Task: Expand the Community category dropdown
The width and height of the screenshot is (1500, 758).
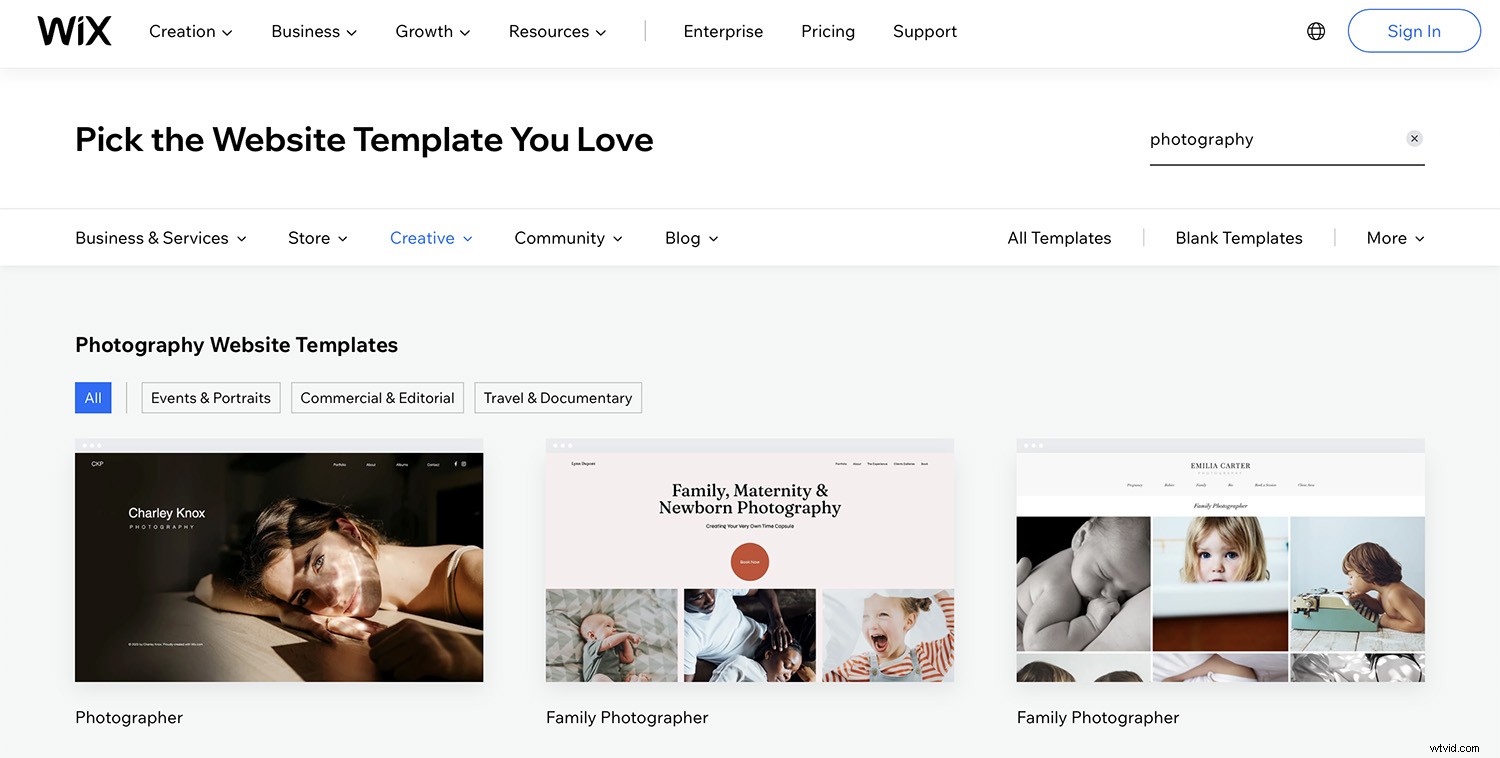Action: click(568, 238)
